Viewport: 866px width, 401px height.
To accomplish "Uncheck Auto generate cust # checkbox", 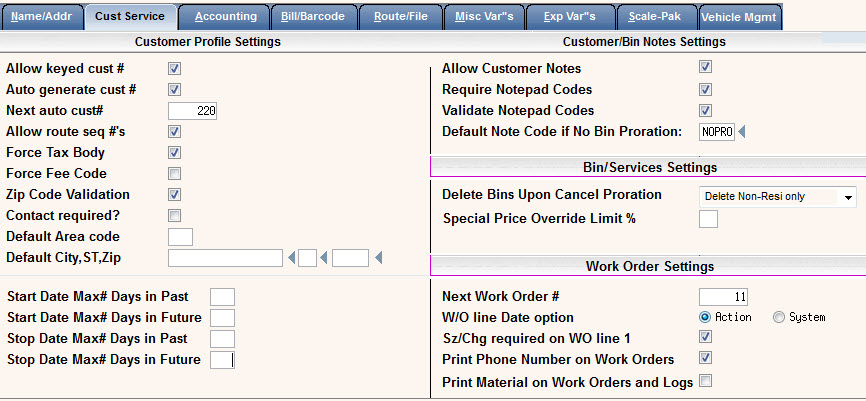I will [175, 89].
